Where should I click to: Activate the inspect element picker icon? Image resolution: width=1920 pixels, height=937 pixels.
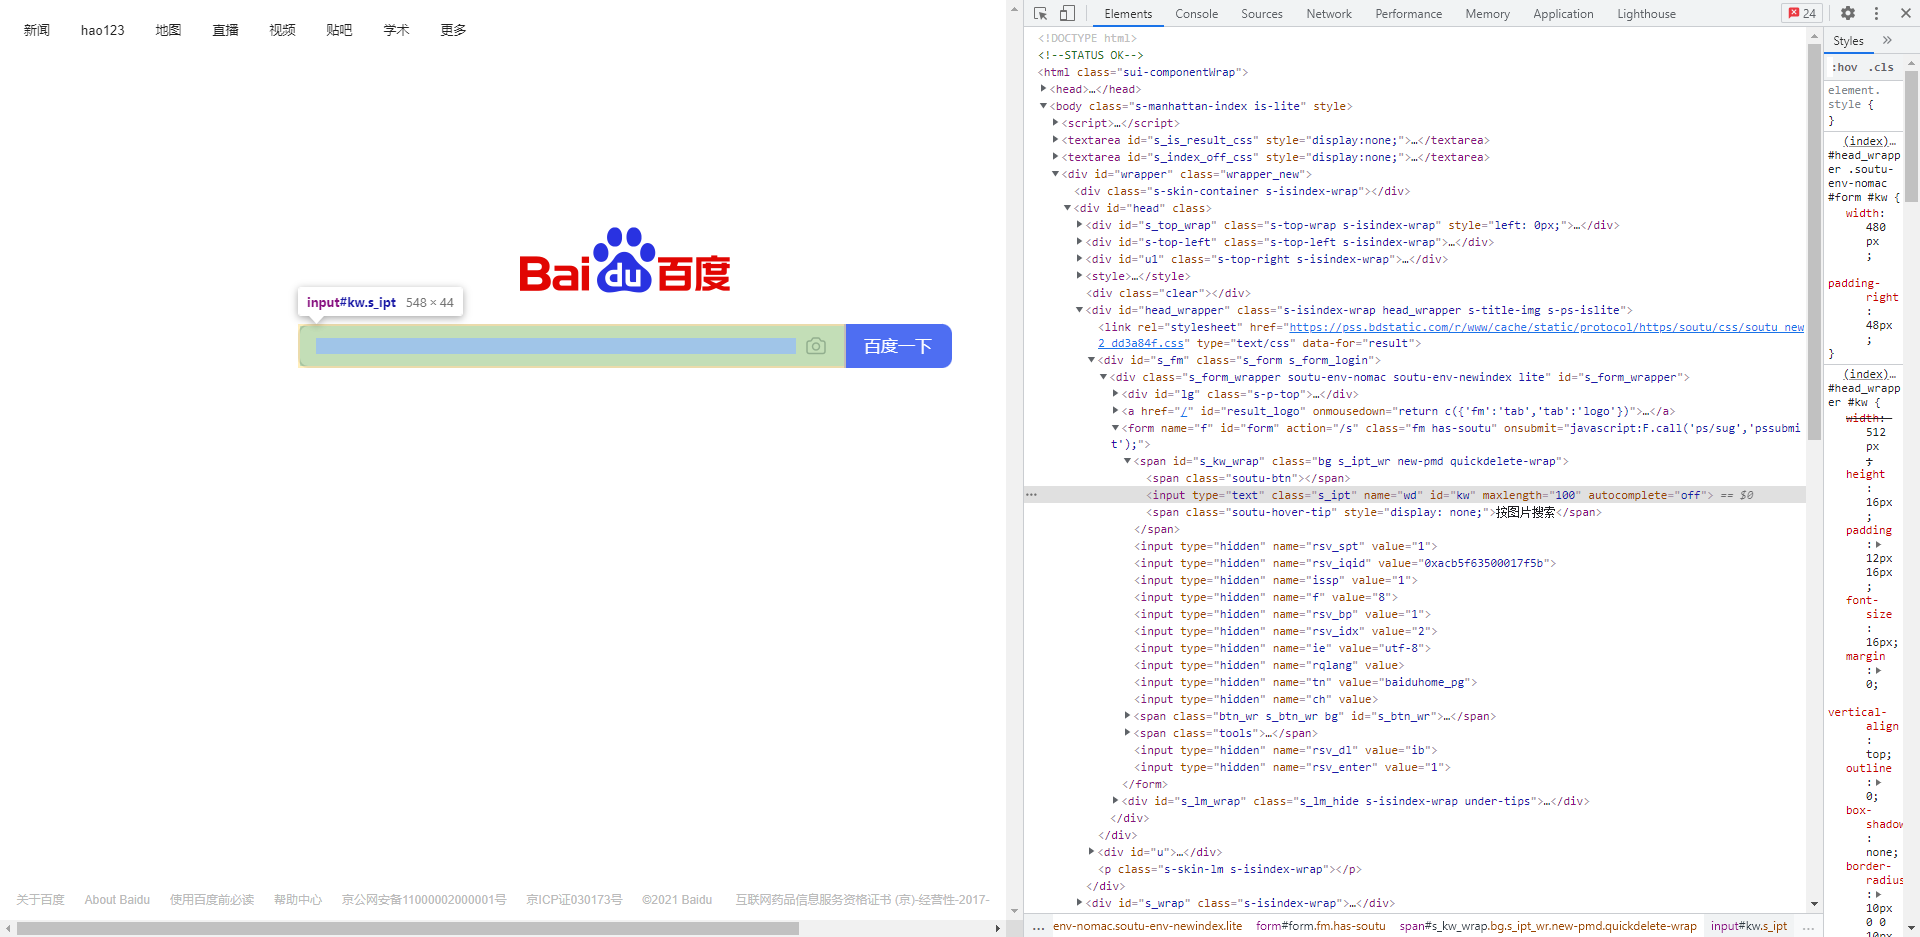point(1040,14)
